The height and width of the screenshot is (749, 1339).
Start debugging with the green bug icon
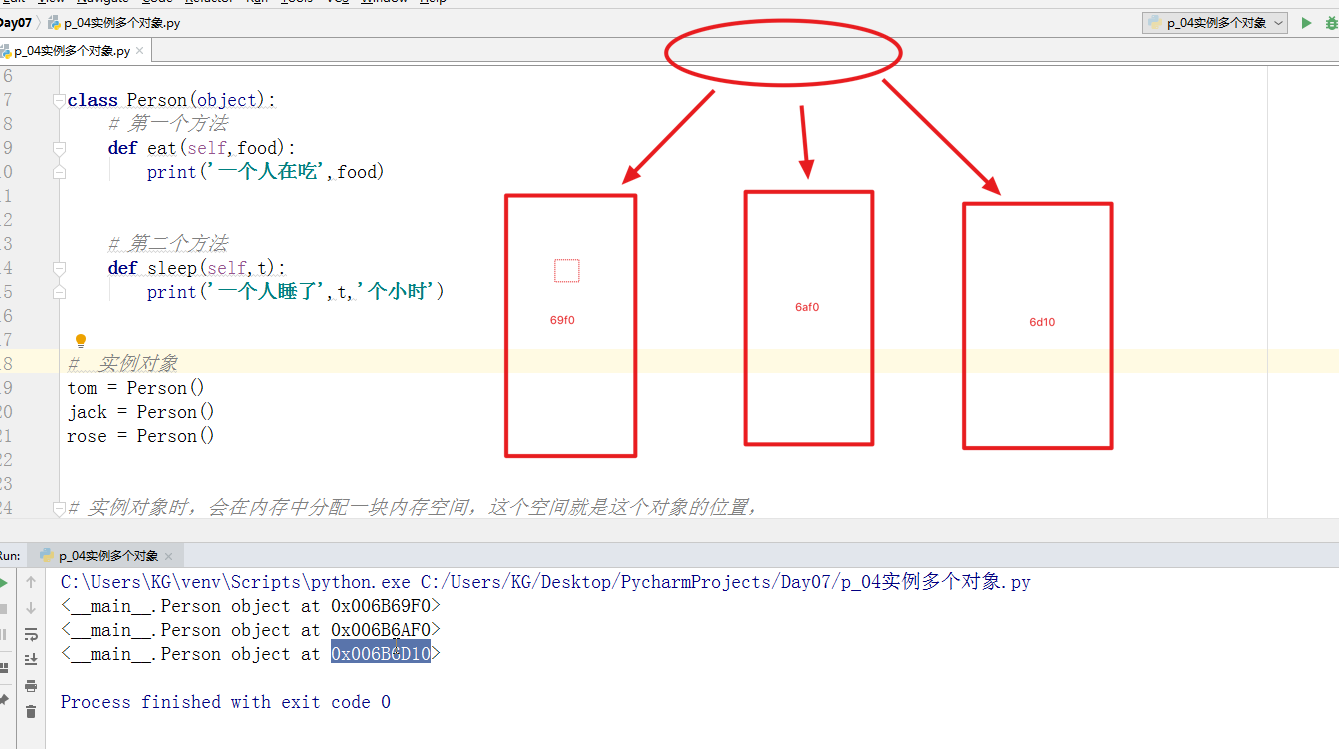pyautogui.click(x=1332, y=23)
